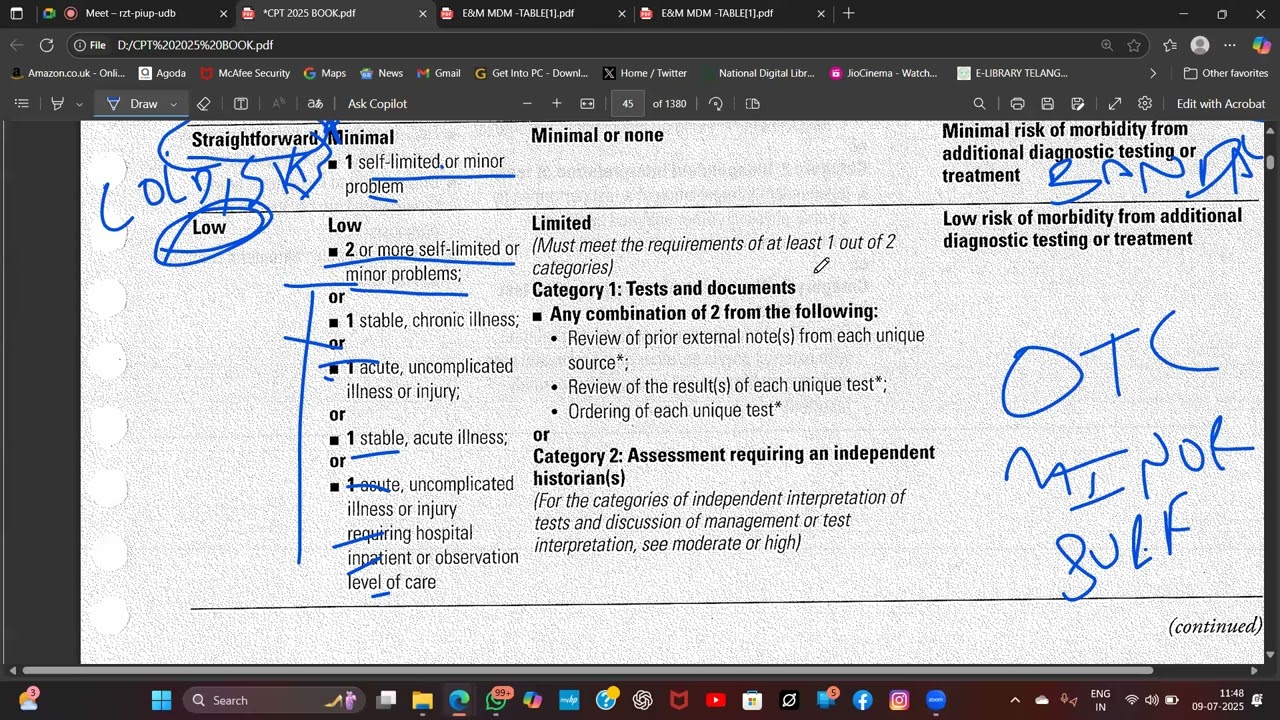
Task: Click the page number field showing 45
Action: click(x=628, y=104)
